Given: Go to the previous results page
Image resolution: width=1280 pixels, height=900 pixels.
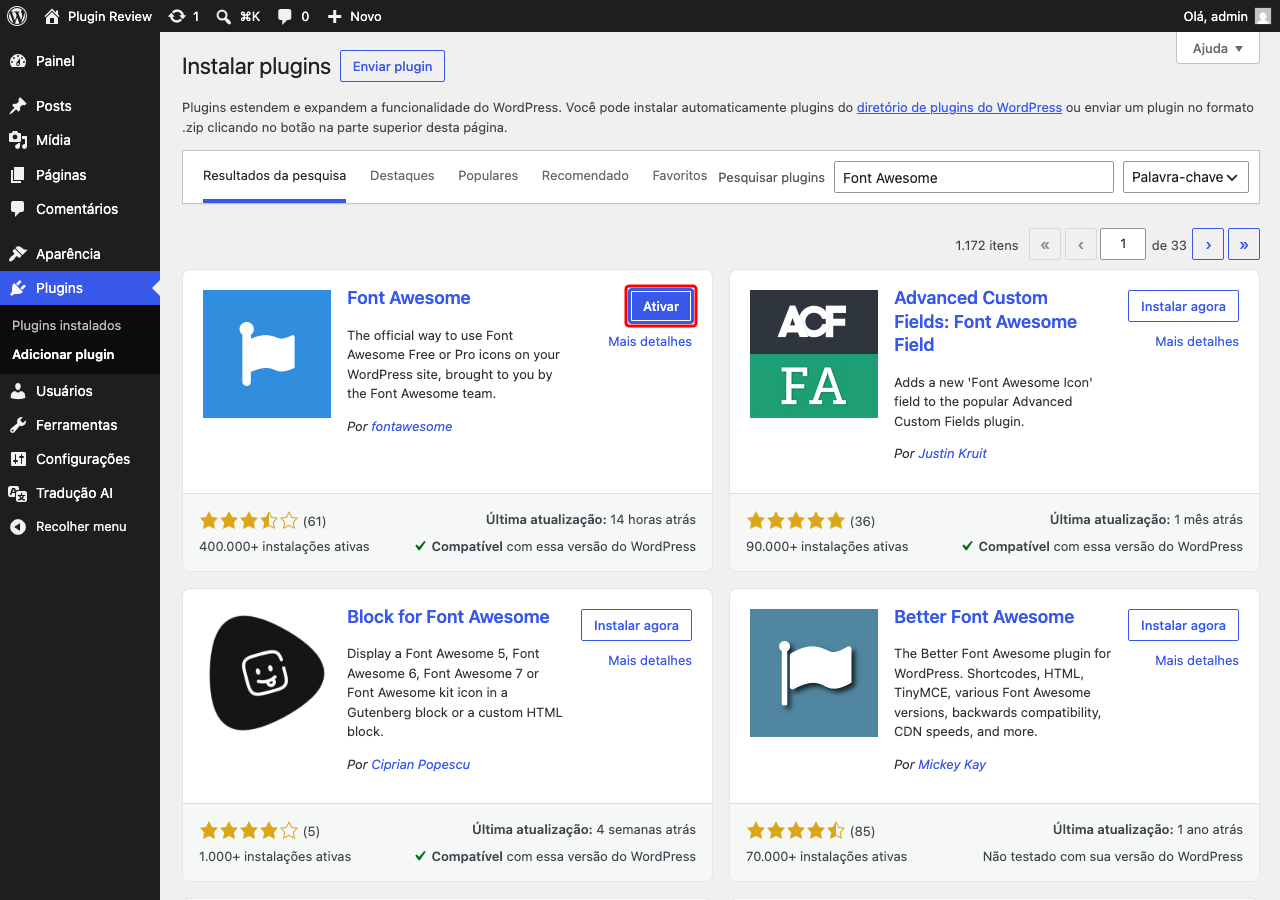Looking at the screenshot, I should point(1081,244).
